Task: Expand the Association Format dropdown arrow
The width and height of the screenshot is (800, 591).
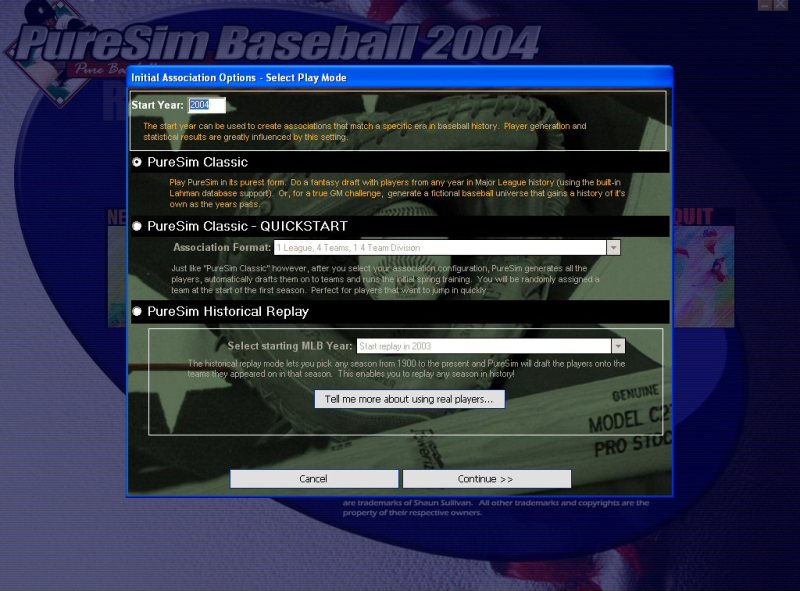Action: [x=613, y=247]
